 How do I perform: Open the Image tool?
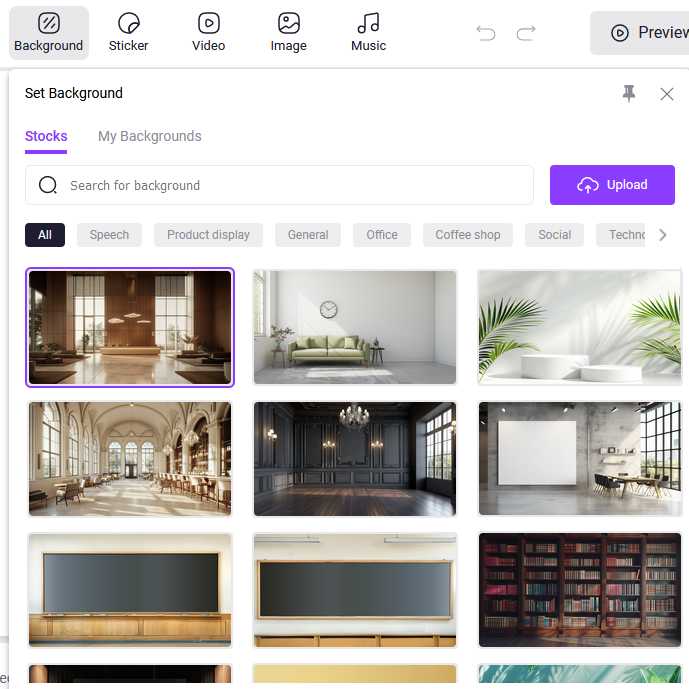tap(289, 33)
